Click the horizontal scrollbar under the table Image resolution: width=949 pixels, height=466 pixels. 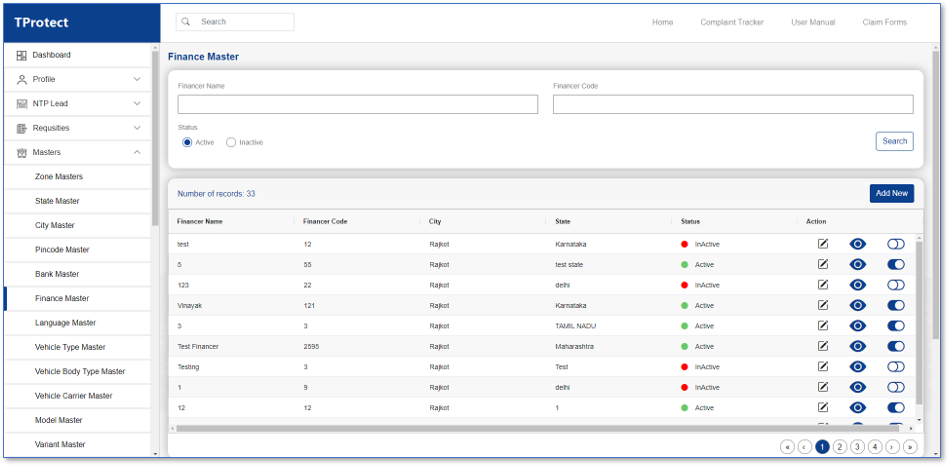(500, 428)
